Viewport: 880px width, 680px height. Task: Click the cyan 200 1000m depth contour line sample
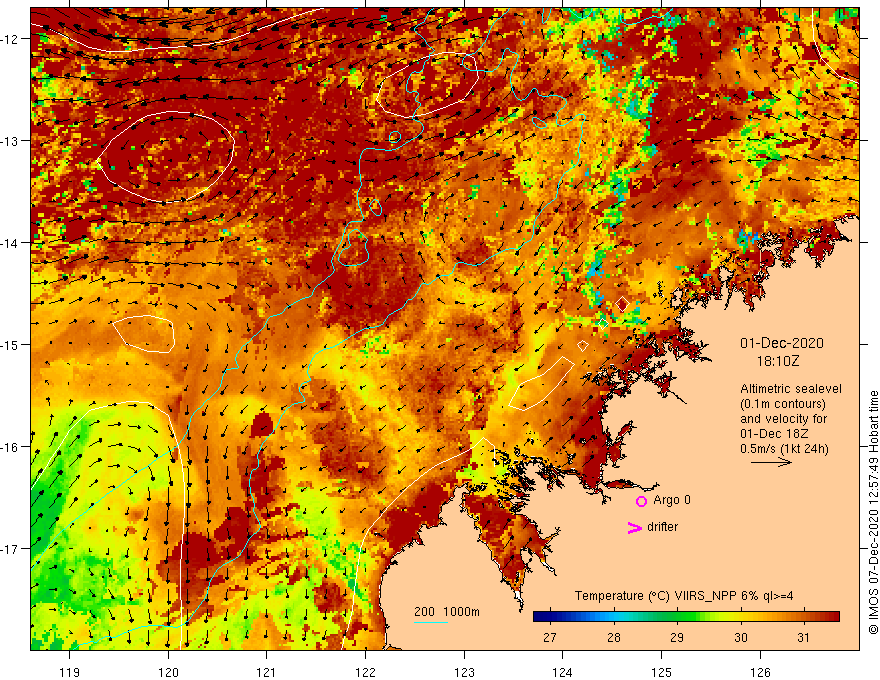pyautogui.click(x=430, y=622)
